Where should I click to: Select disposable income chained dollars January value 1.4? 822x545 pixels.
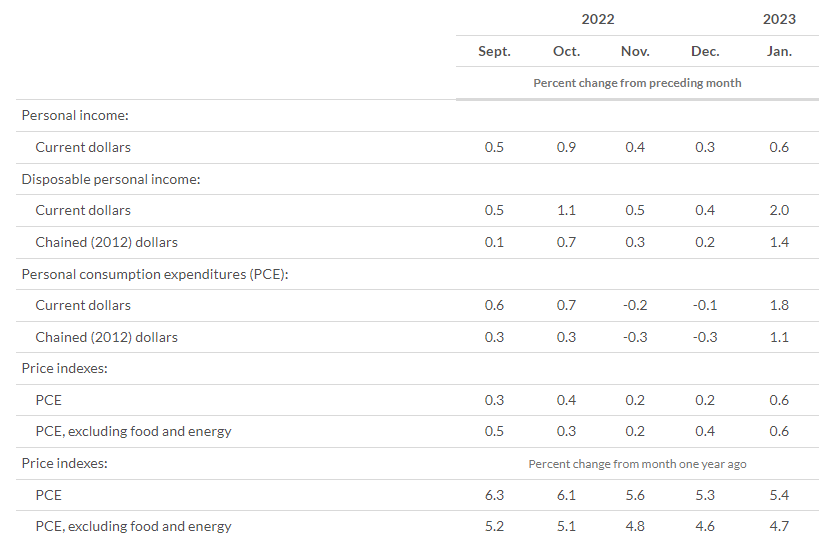(779, 242)
